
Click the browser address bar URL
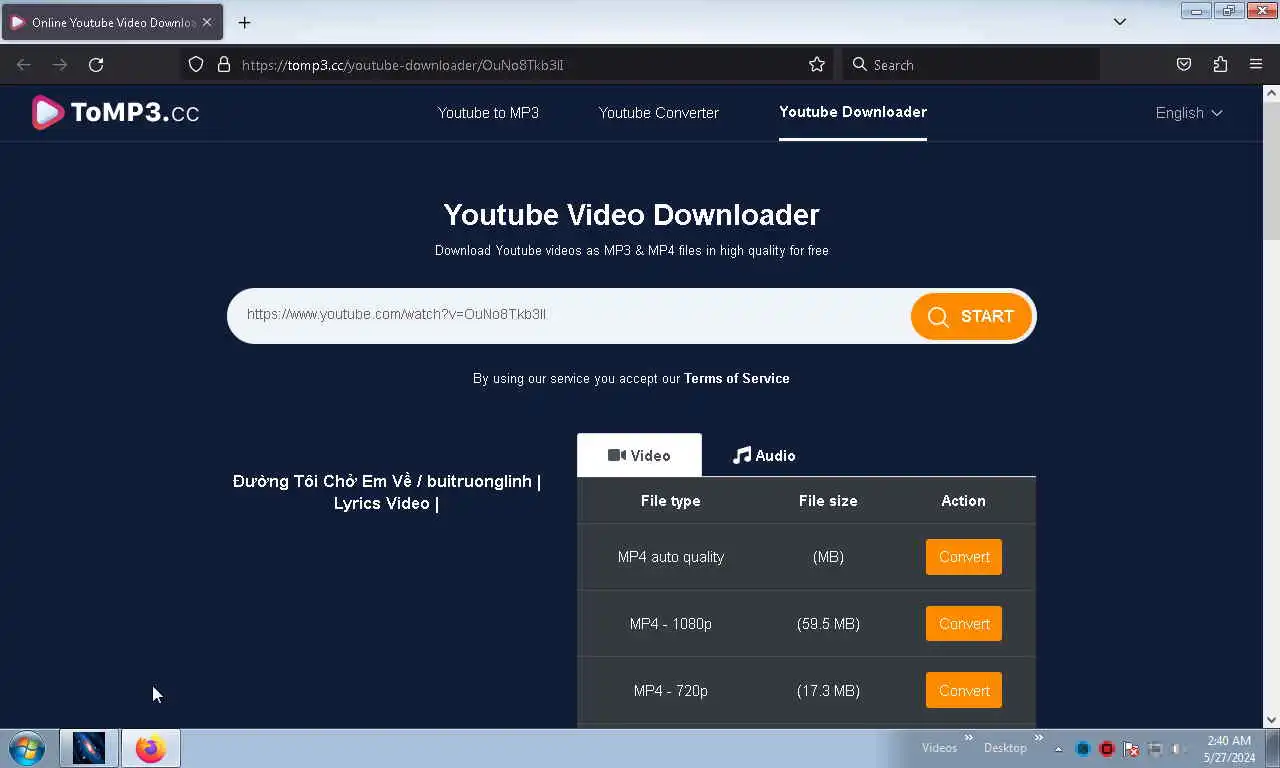click(403, 65)
